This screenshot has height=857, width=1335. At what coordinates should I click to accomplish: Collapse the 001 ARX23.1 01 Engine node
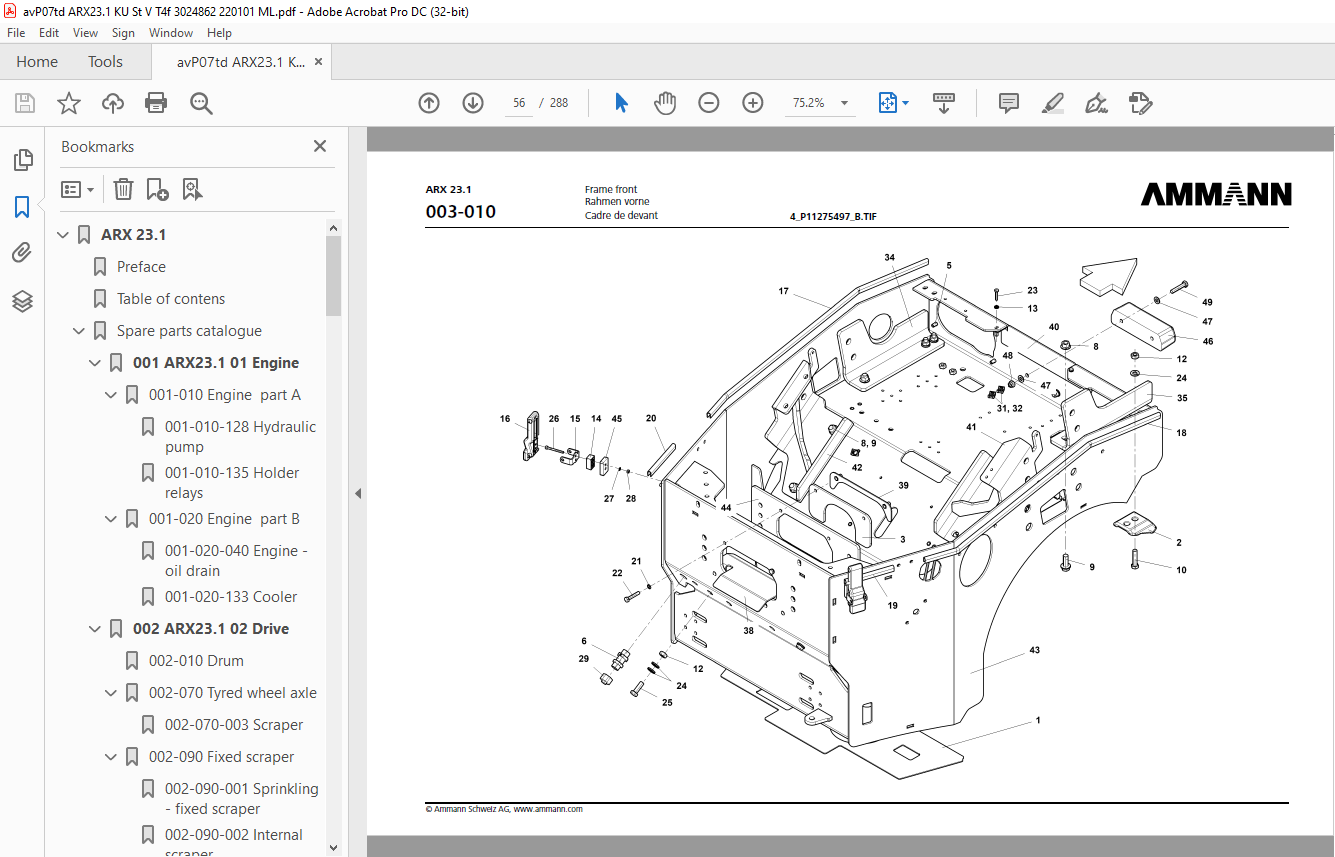coord(96,363)
